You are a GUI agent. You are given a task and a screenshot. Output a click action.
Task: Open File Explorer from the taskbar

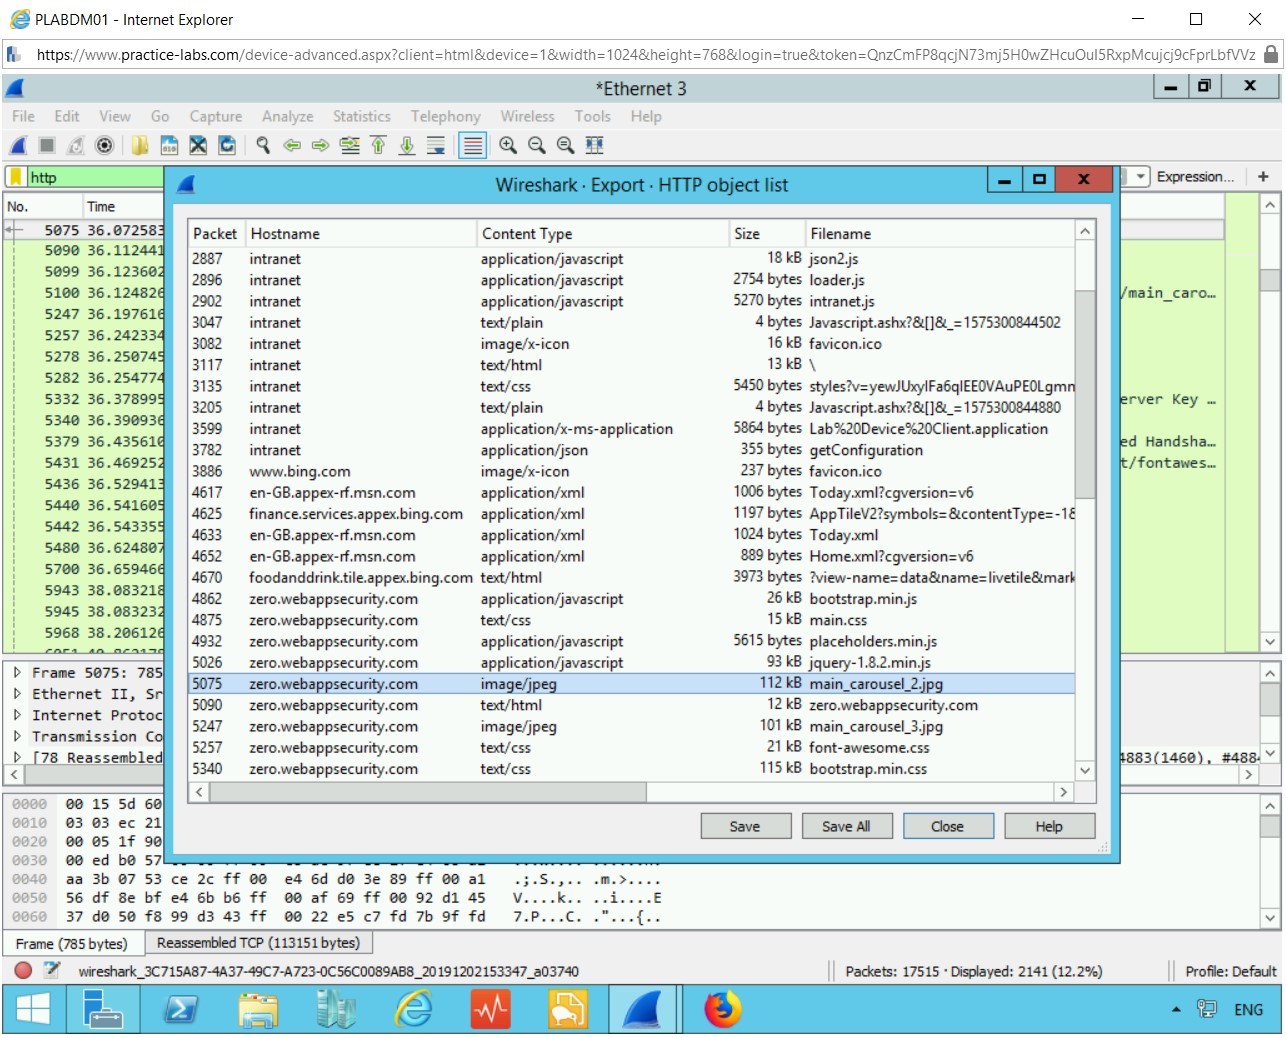tap(258, 1010)
